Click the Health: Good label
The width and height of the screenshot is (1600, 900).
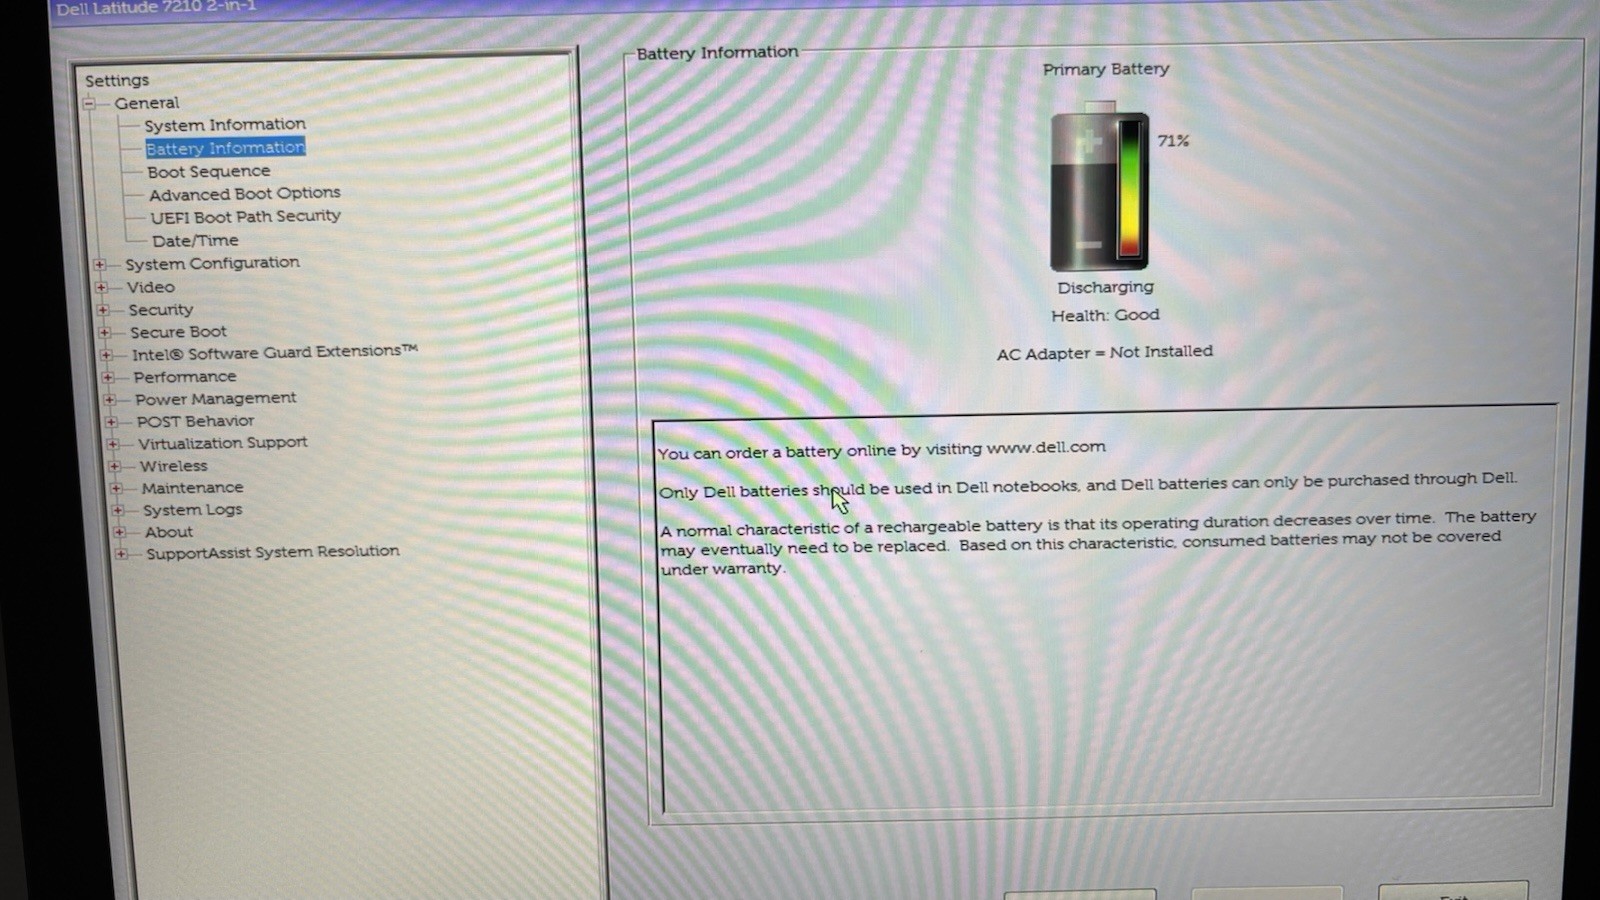point(1106,315)
